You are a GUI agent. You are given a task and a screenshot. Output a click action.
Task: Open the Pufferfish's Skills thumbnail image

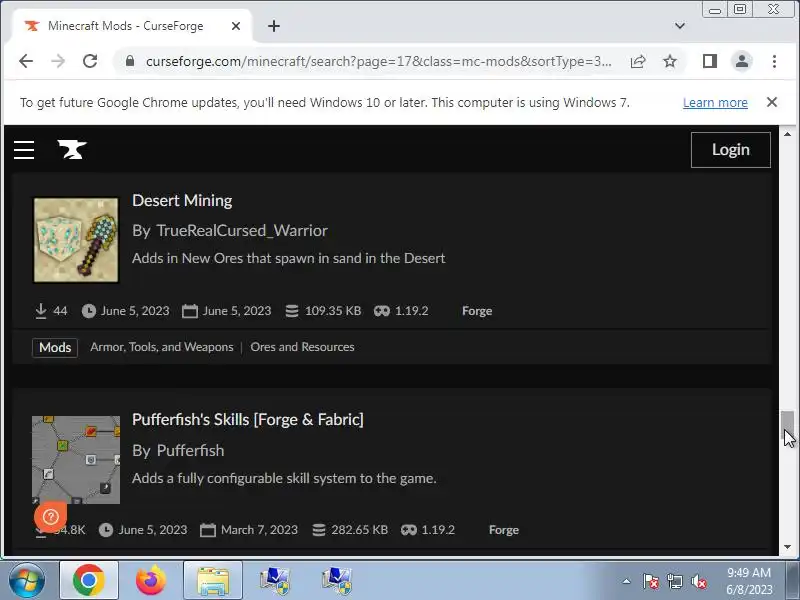pyautogui.click(x=76, y=460)
